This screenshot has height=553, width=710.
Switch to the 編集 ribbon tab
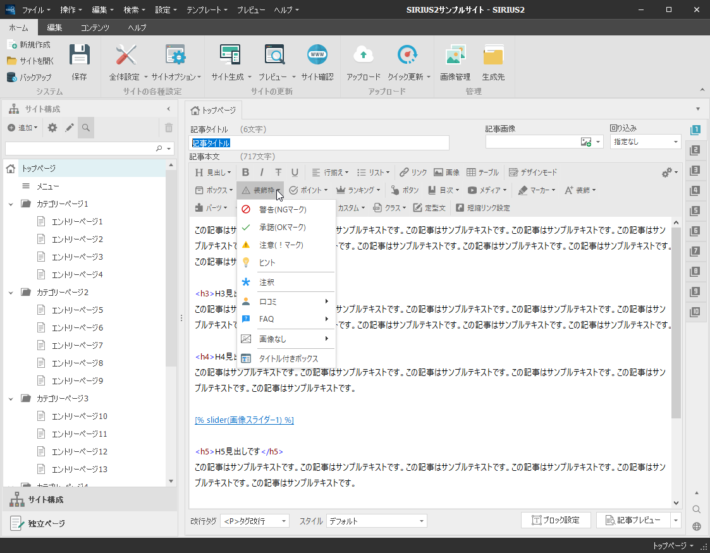[x=54, y=28]
